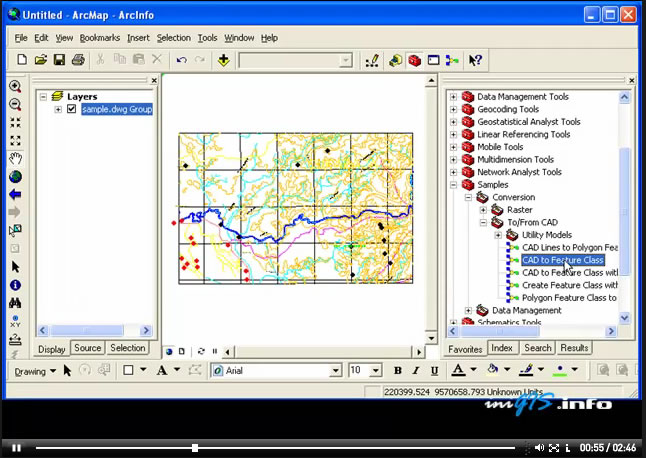Select the Zoom Out tool
The image size is (646, 458).
point(15,105)
